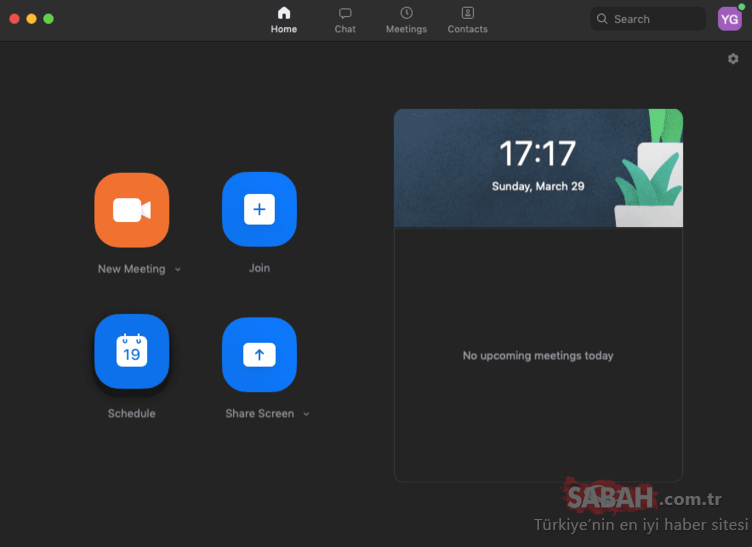752x547 pixels.
Task: Click the No upcoming meetings today text
Action: click(x=538, y=356)
